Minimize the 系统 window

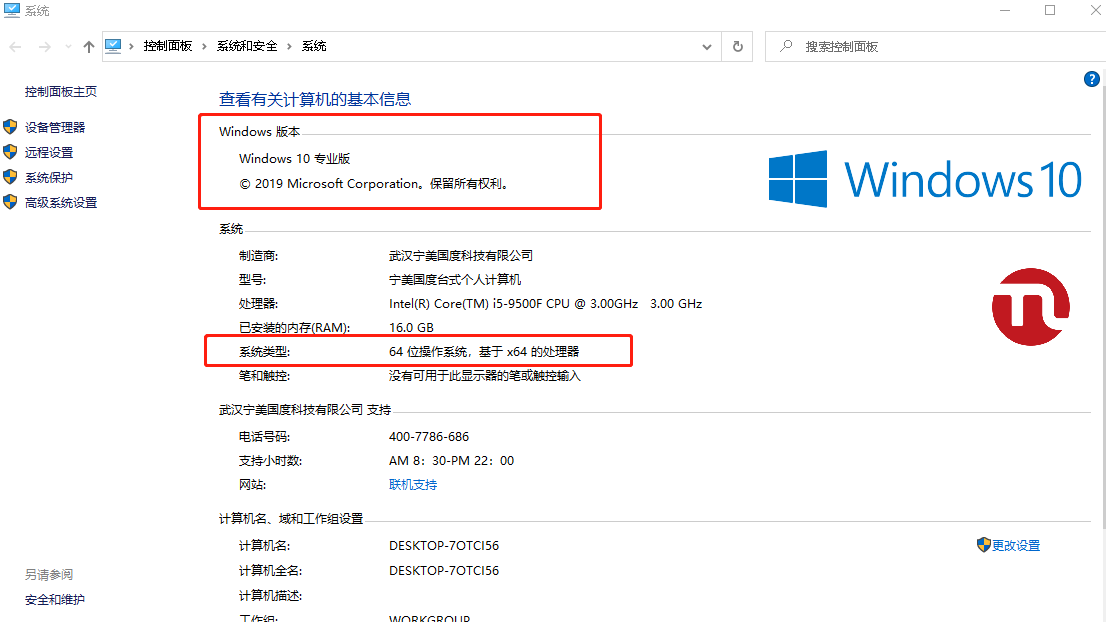pos(1005,10)
